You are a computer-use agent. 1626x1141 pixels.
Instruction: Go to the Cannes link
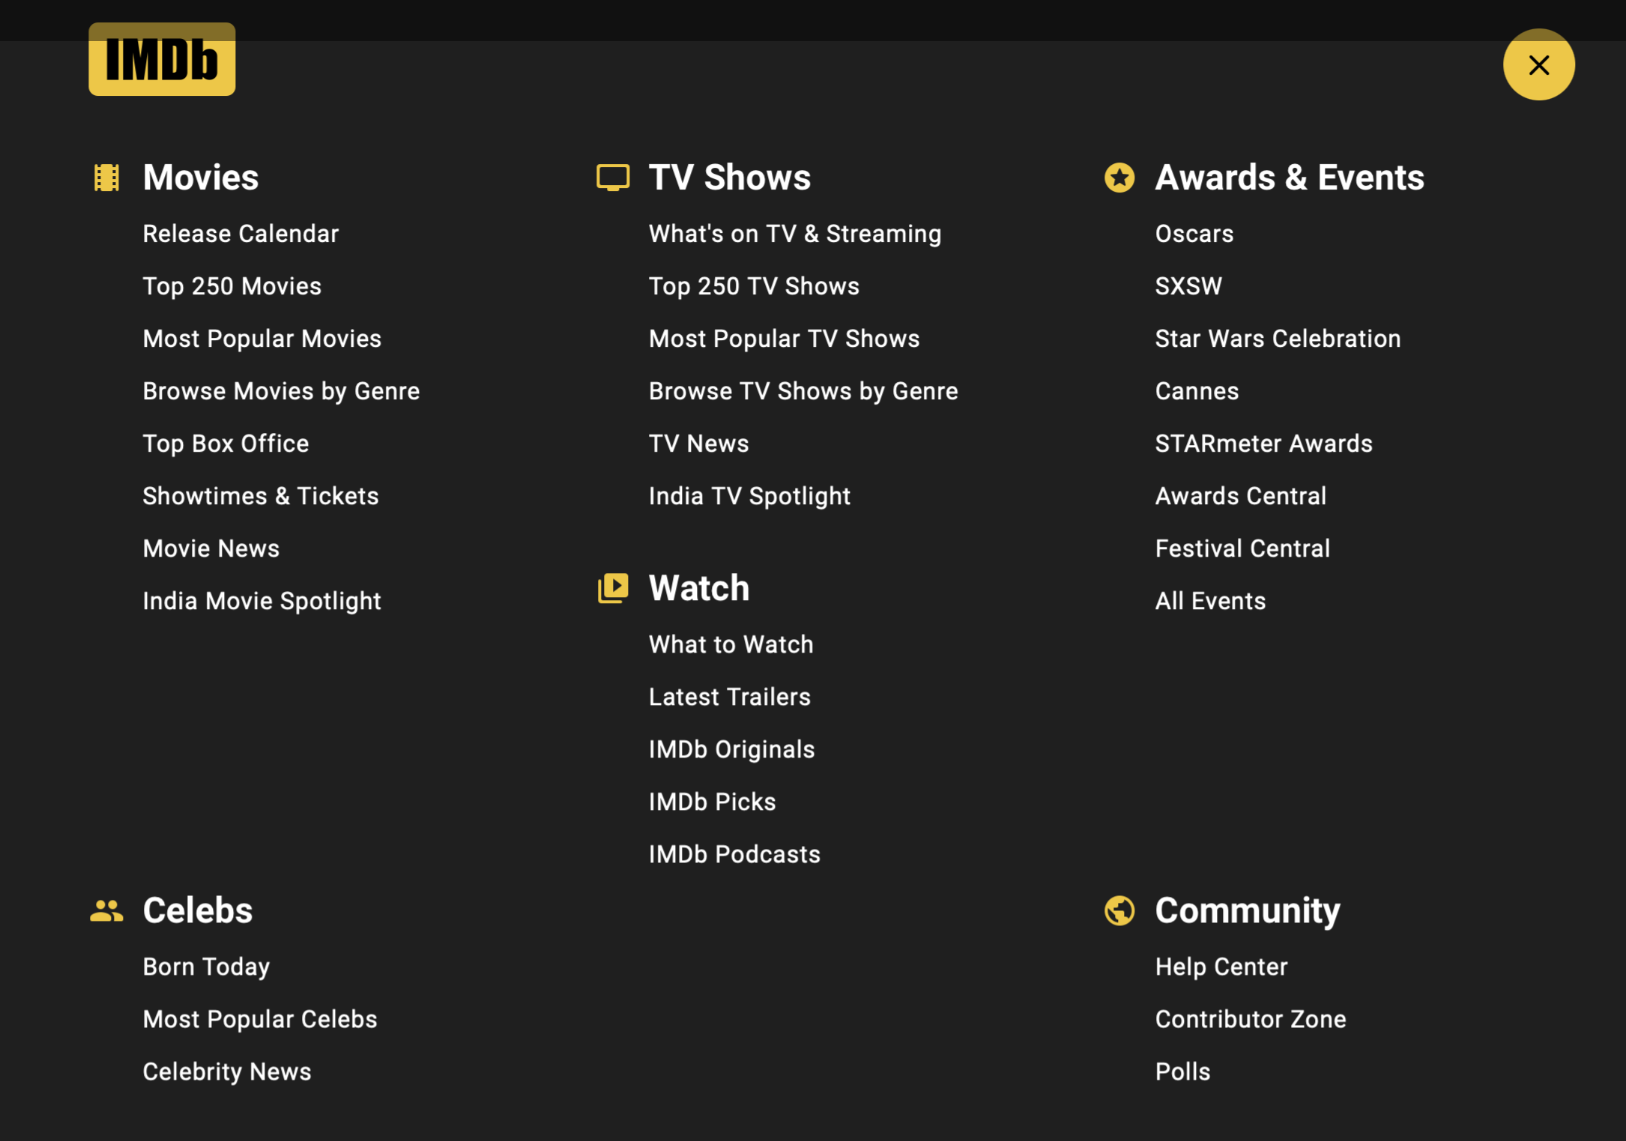click(x=1197, y=392)
